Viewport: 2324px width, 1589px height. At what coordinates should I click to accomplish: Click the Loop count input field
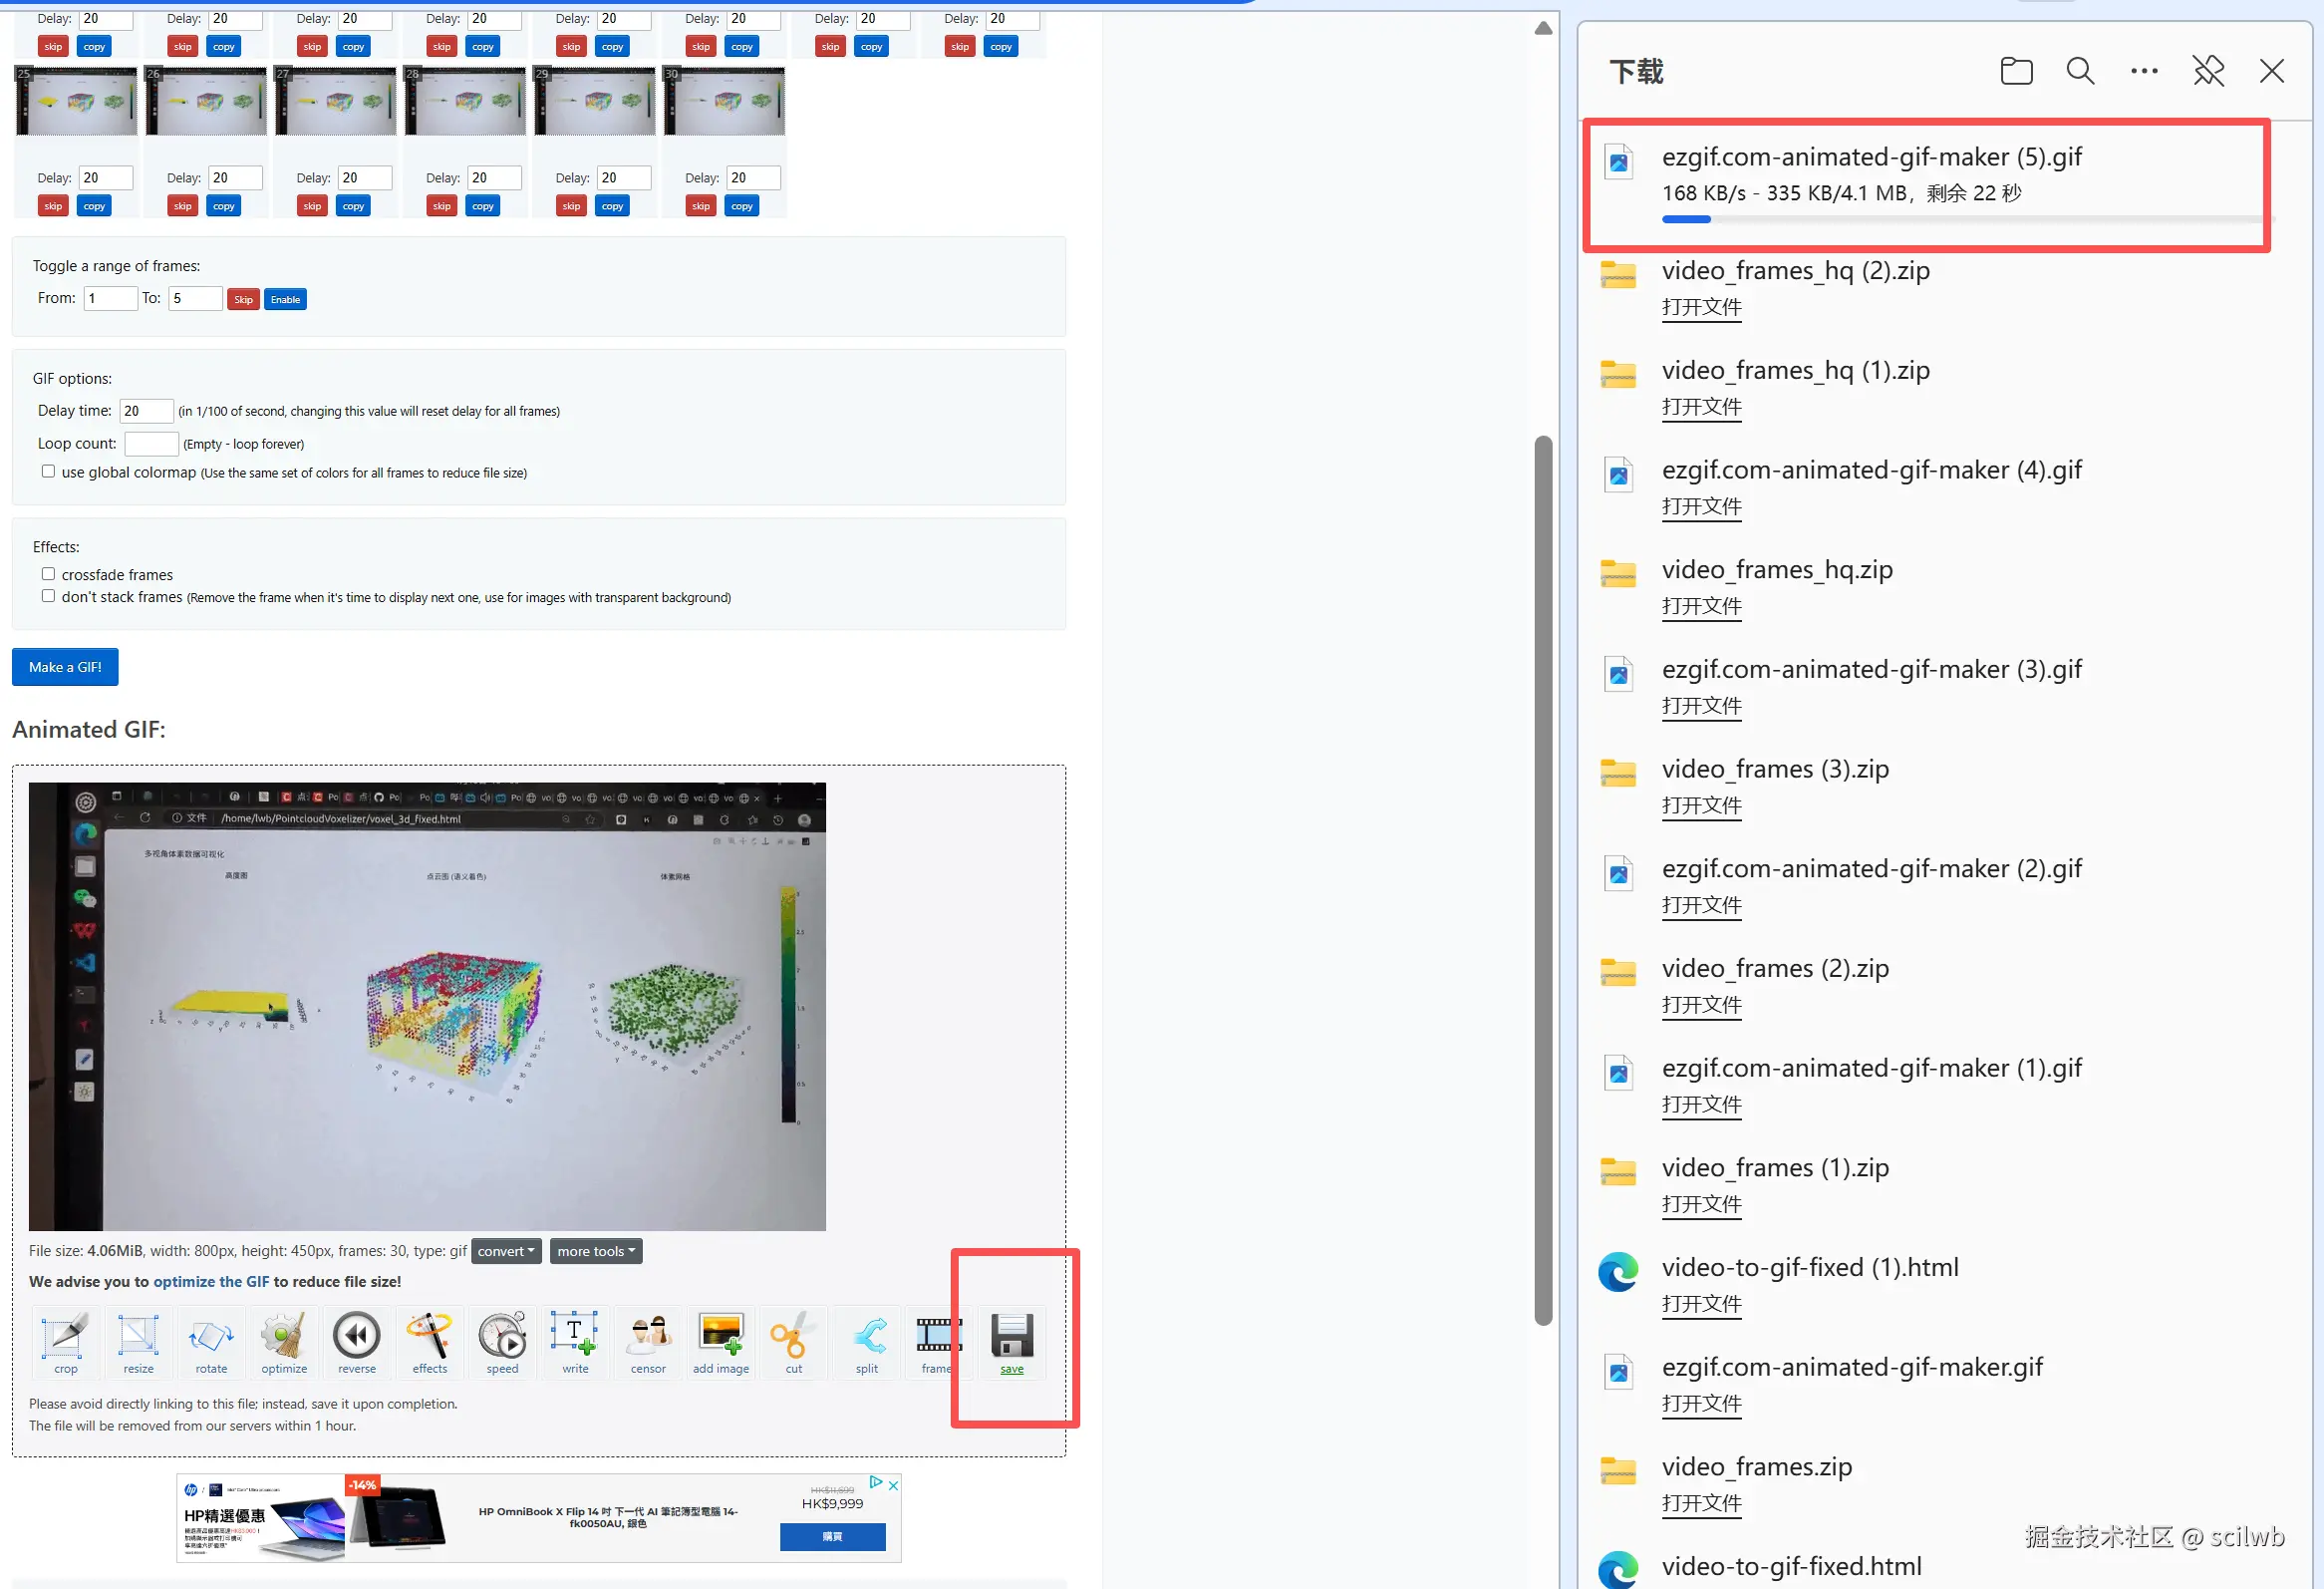(x=151, y=443)
